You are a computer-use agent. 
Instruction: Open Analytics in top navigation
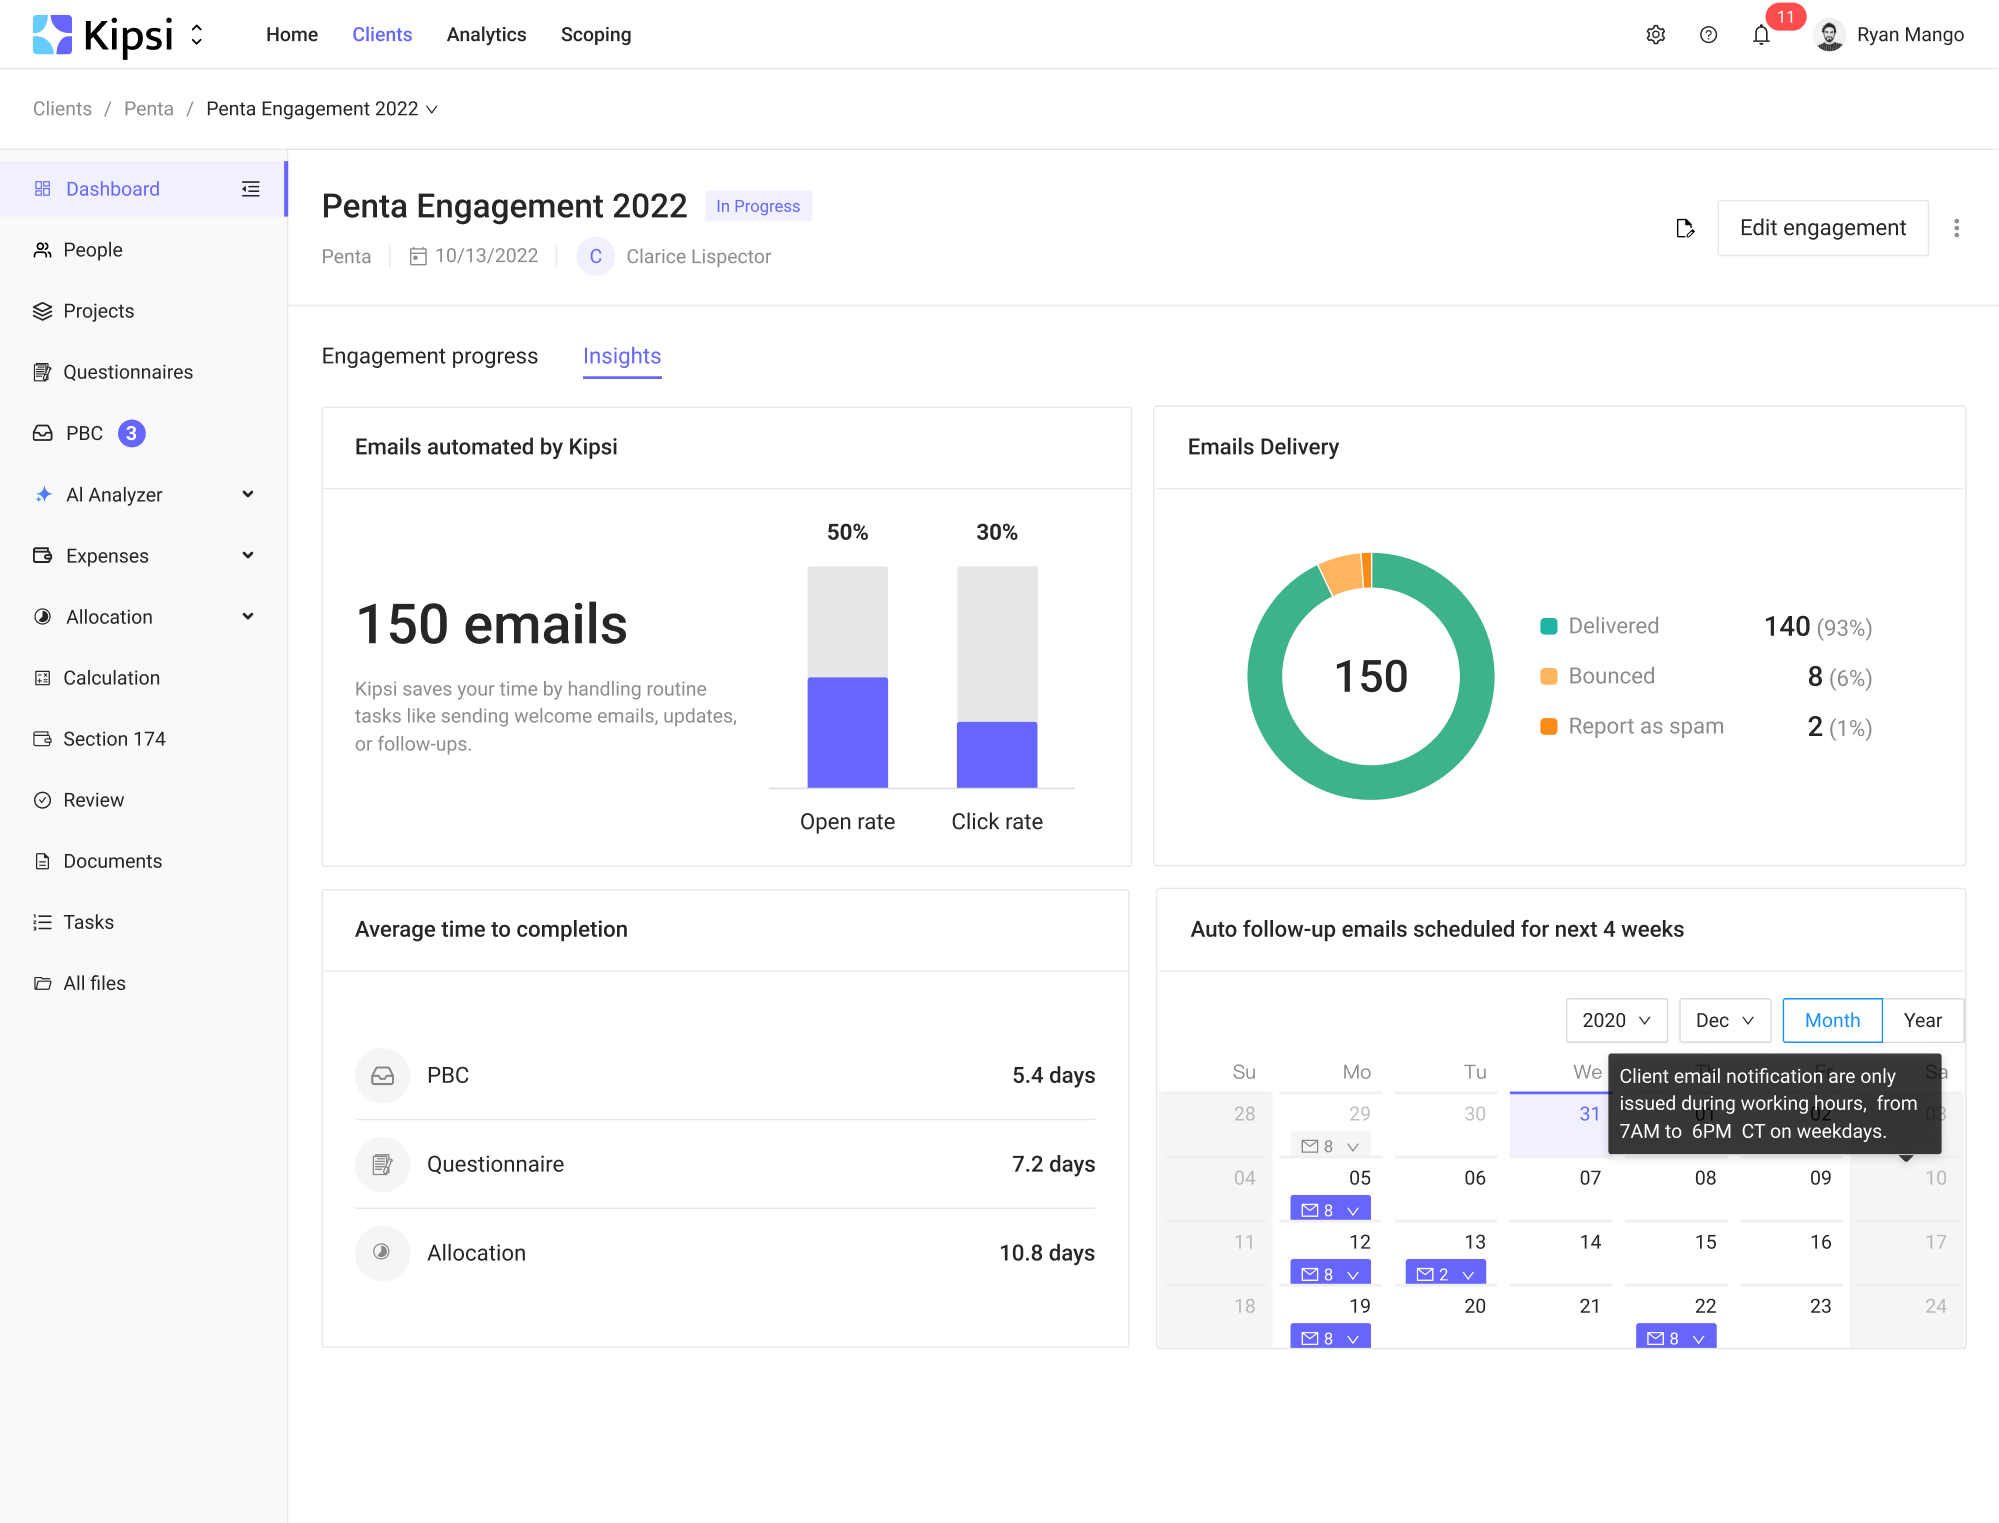[486, 35]
